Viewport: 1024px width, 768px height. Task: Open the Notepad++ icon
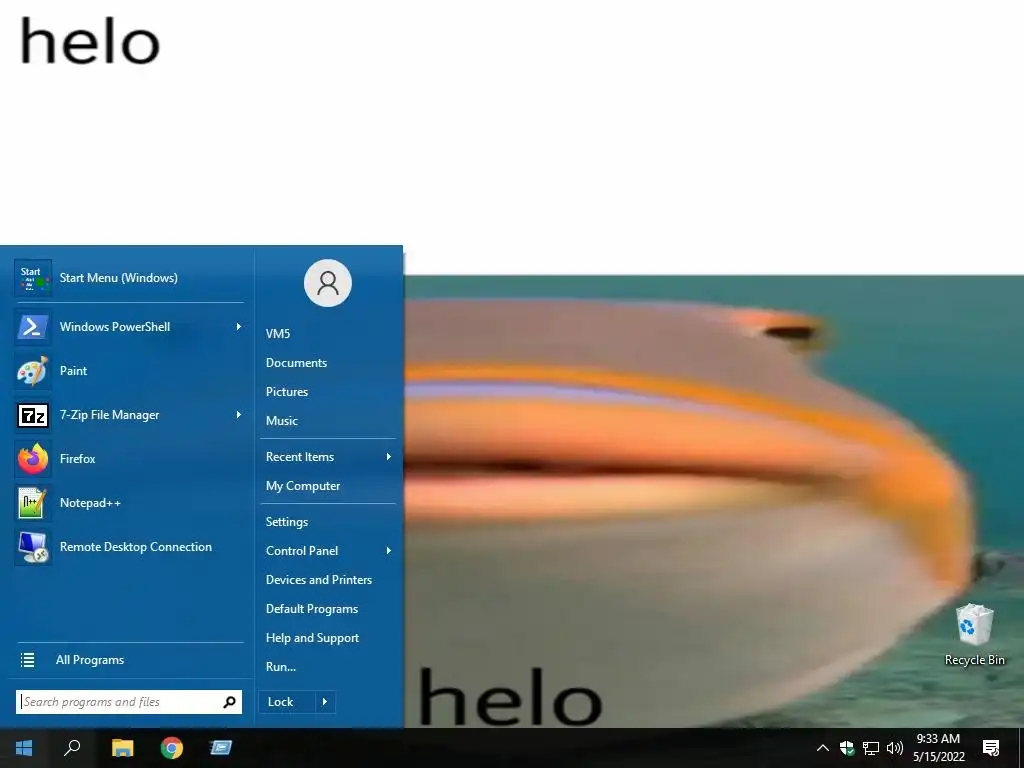[33, 503]
